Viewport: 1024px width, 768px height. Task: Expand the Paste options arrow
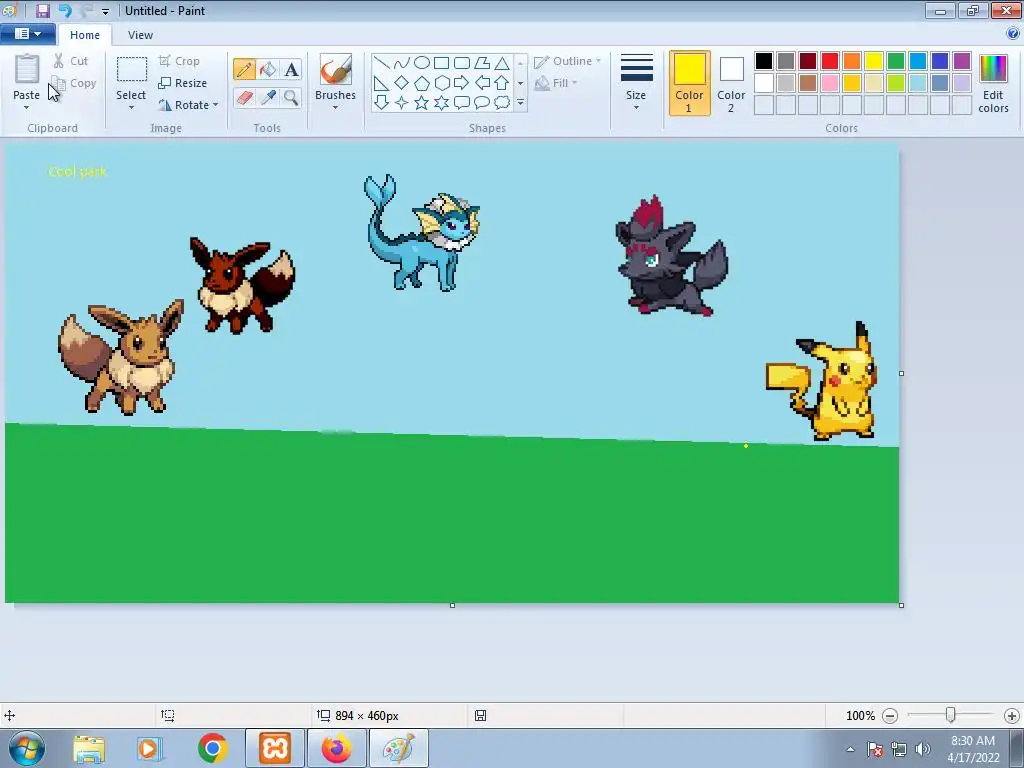coord(26,107)
